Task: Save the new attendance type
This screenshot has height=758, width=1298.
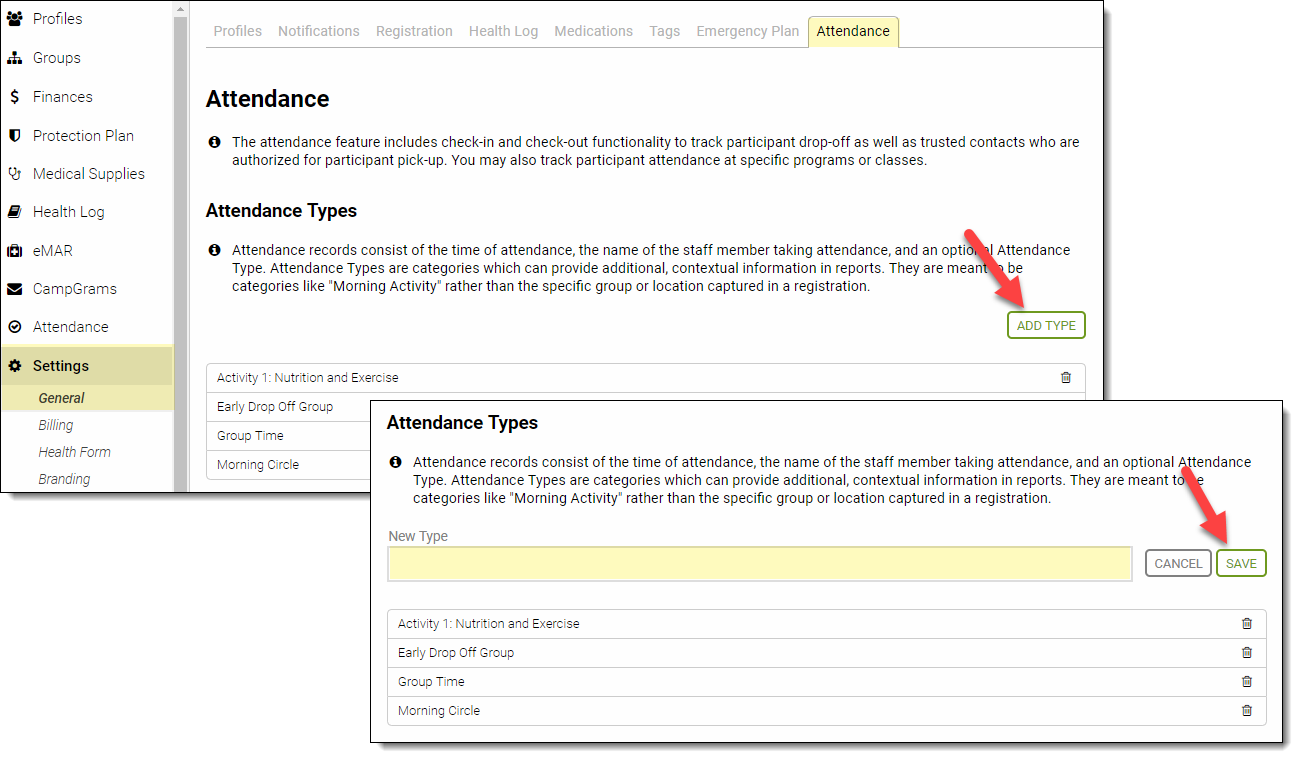Action: 1241,563
